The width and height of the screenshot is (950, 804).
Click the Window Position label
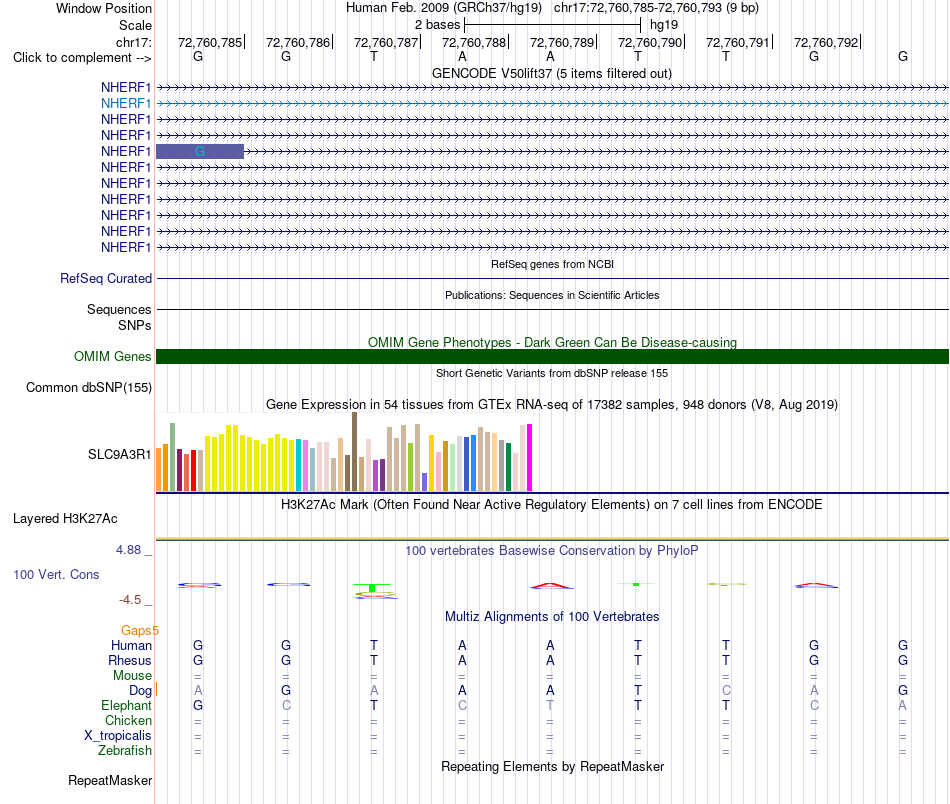coord(104,8)
